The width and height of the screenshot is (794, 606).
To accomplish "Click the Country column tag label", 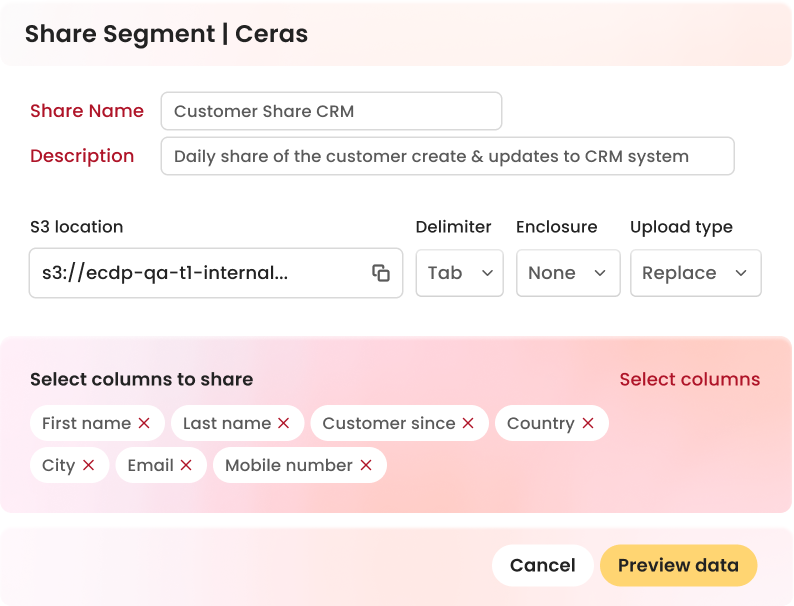I will (x=540, y=424).
